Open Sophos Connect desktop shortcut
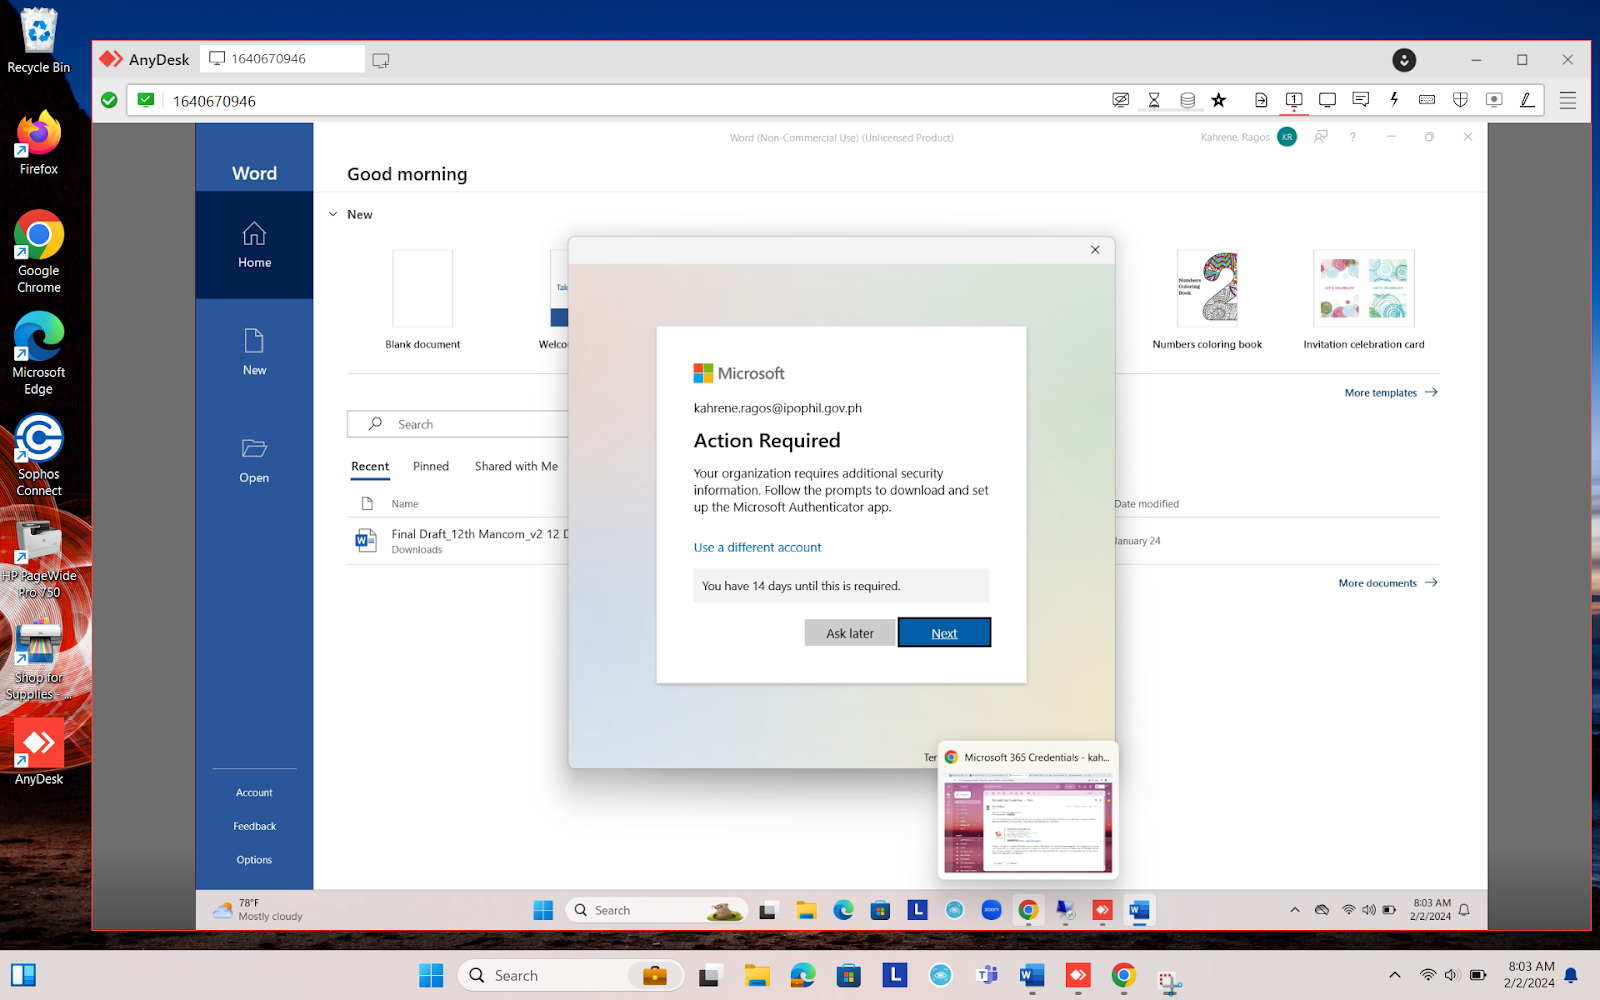1600x1000 pixels. [39, 455]
